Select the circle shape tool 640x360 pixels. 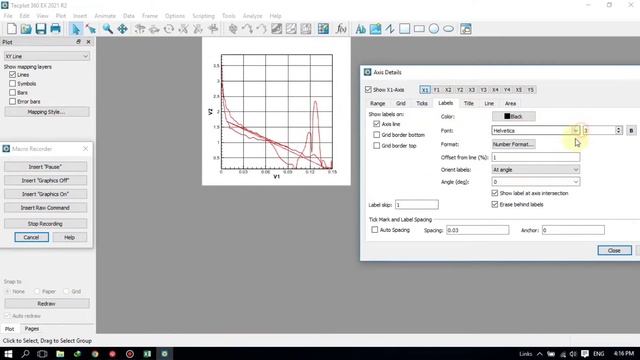click(434, 29)
